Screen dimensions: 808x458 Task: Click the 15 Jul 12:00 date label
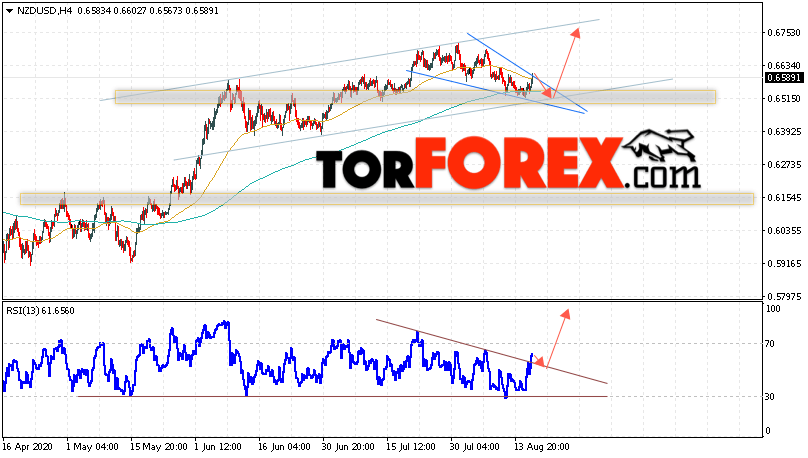[x=410, y=447]
